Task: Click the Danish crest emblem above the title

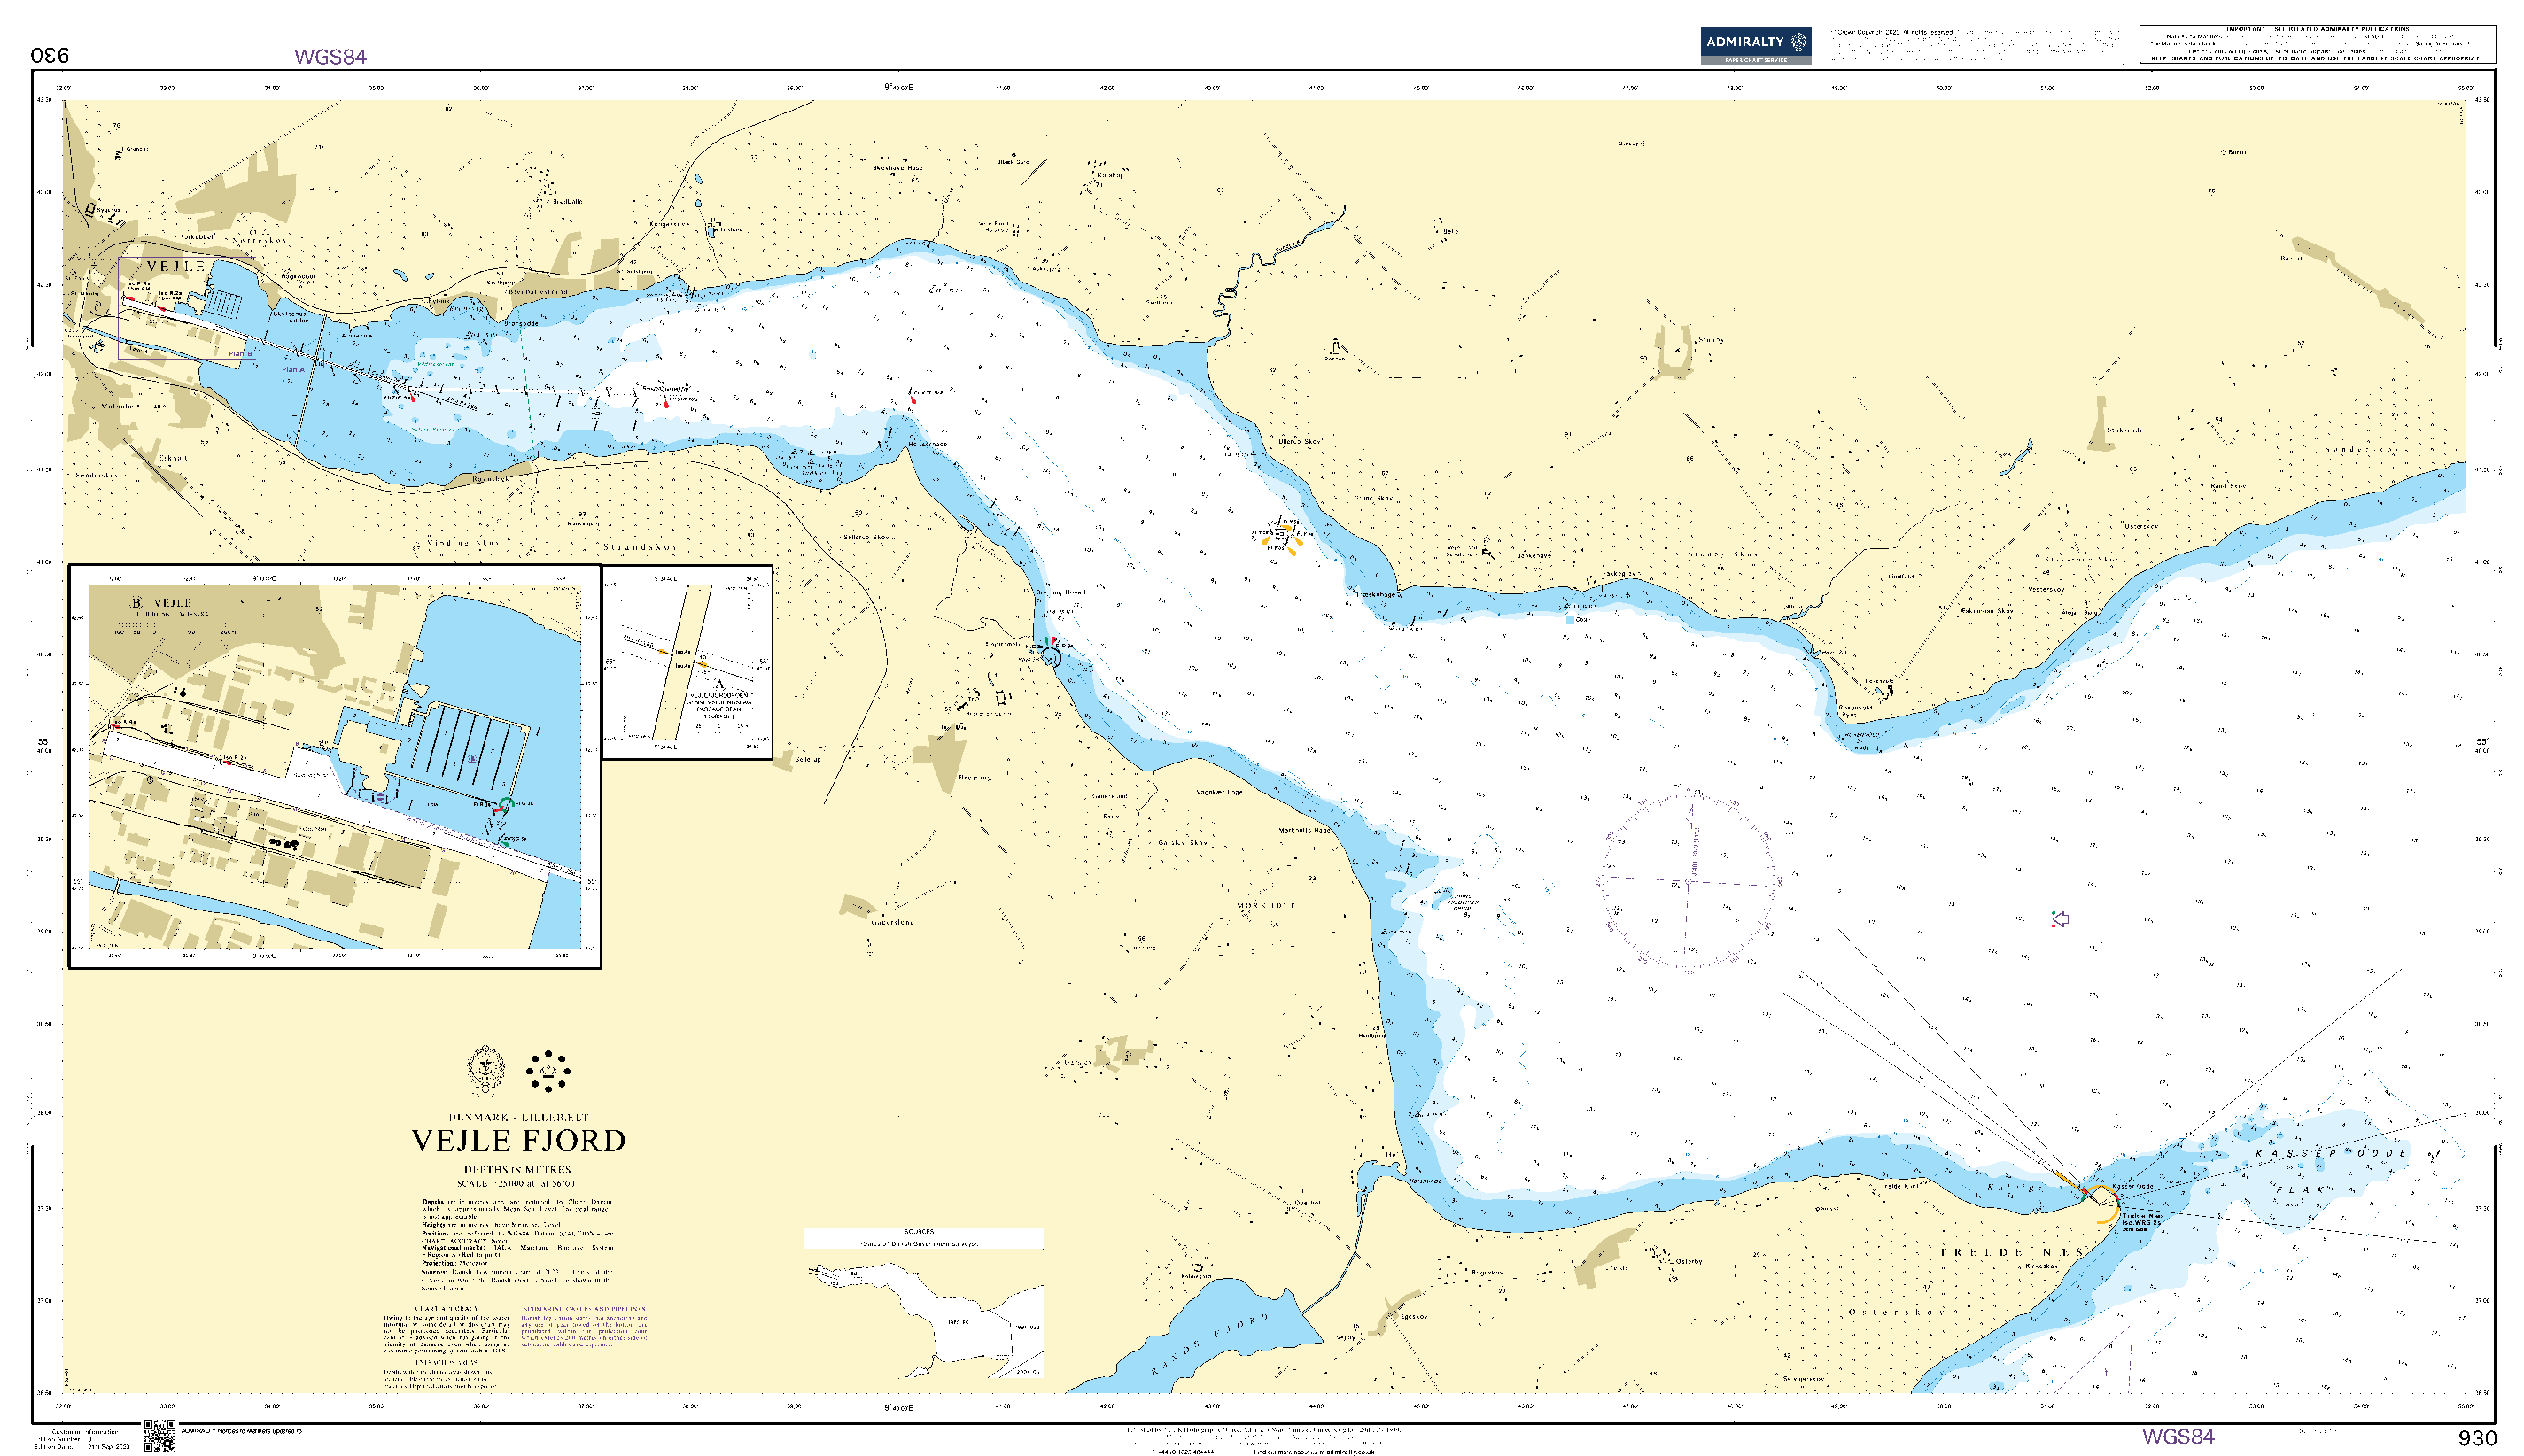Action: pyautogui.click(x=486, y=1070)
